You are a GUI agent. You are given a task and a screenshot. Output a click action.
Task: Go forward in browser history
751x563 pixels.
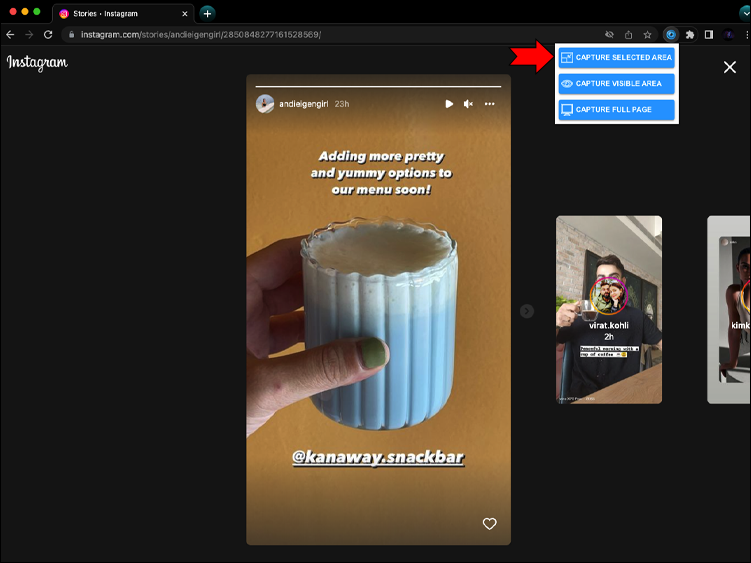[x=29, y=34]
